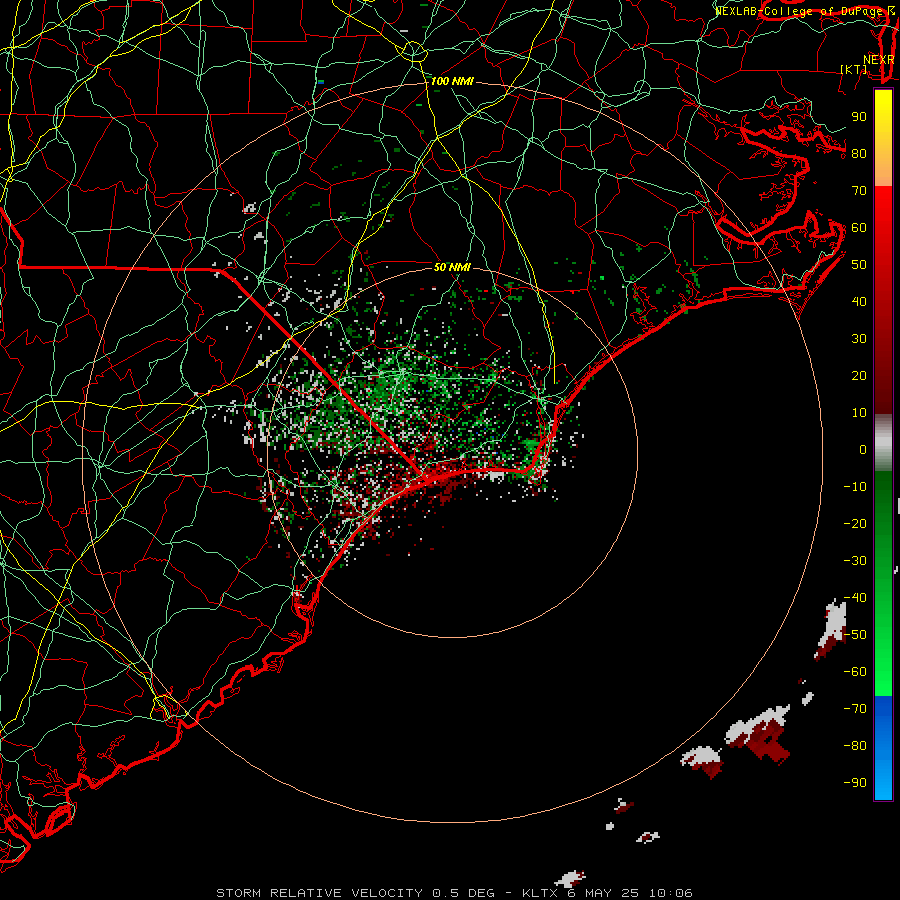Viewport: 900px width, 900px height.
Task: Click the -70 value on the velocity scale
Action: click(855, 709)
